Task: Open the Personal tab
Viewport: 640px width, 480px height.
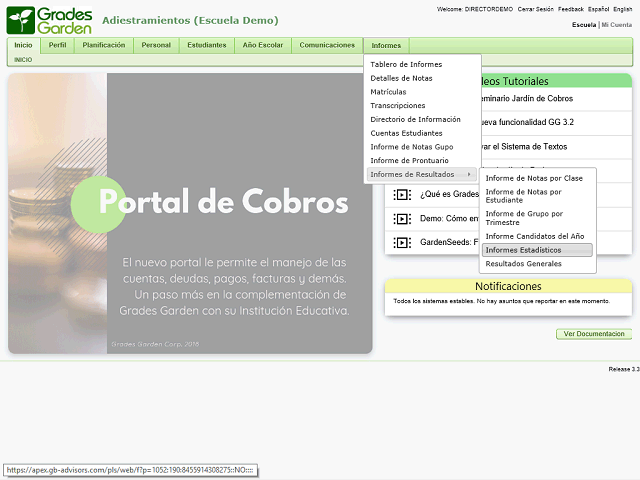Action: [x=156, y=45]
